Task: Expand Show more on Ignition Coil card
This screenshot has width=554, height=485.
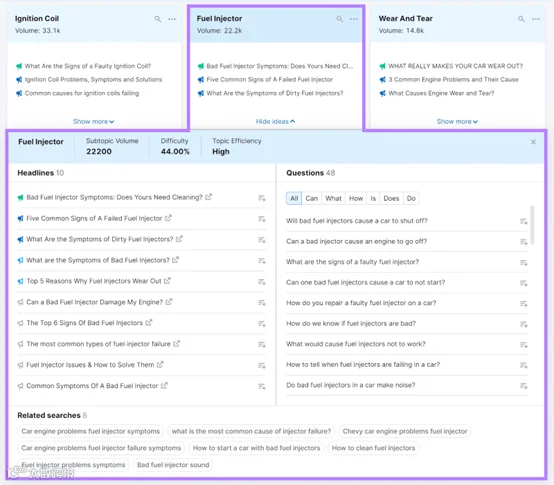Action: pos(94,122)
